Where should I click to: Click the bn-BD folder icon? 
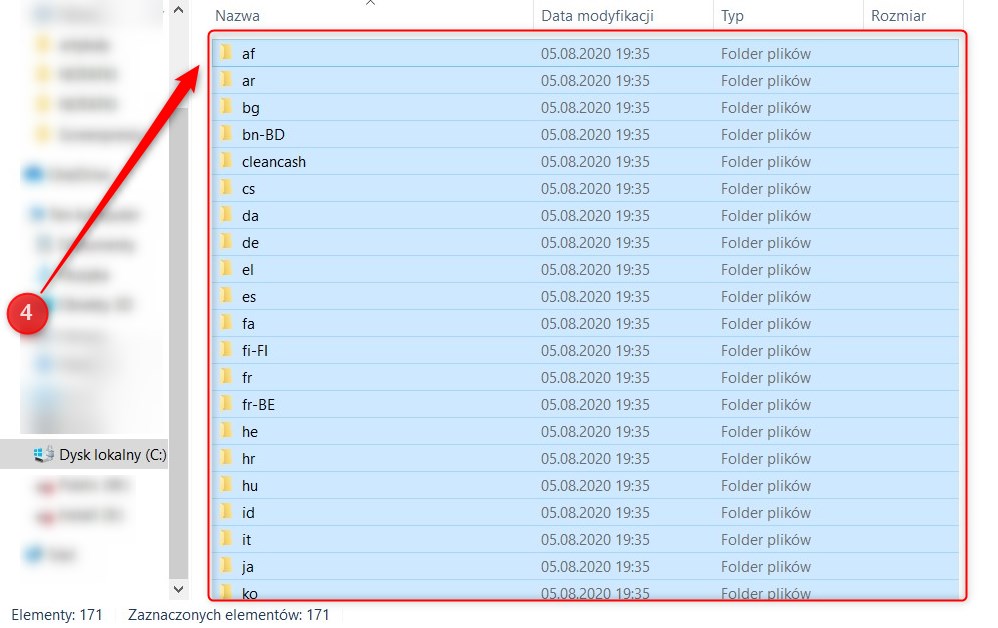[x=226, y=134]
